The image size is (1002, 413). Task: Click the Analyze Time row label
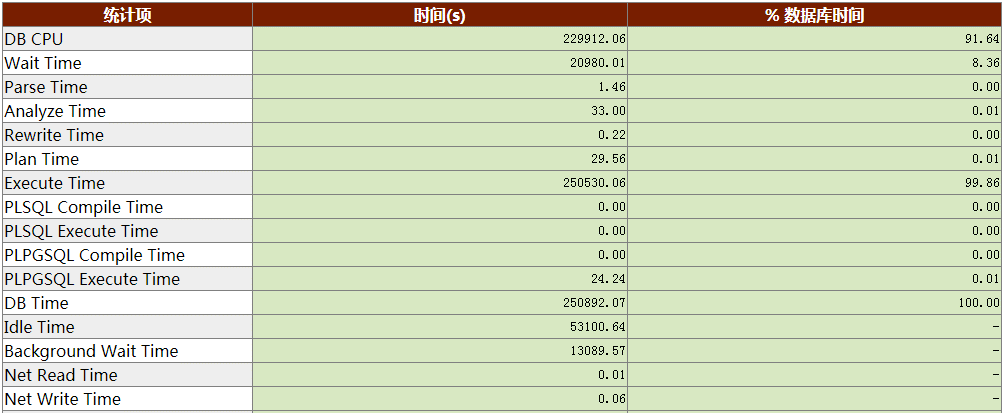[55, 111]
